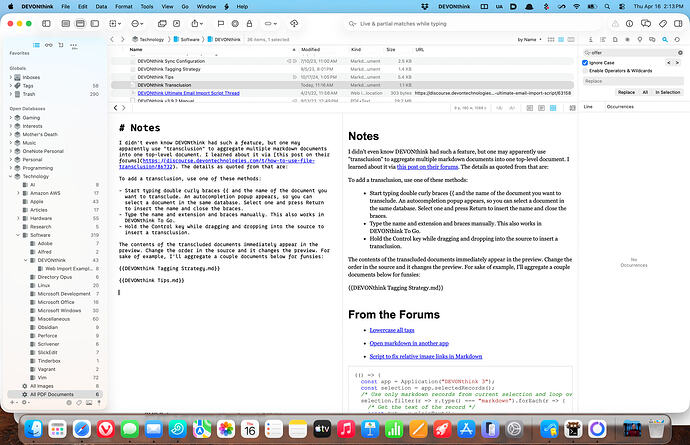This screenshot has width=690, height=445.
Task: Toggle the Ignore Case checkbox
Action: 585,63
